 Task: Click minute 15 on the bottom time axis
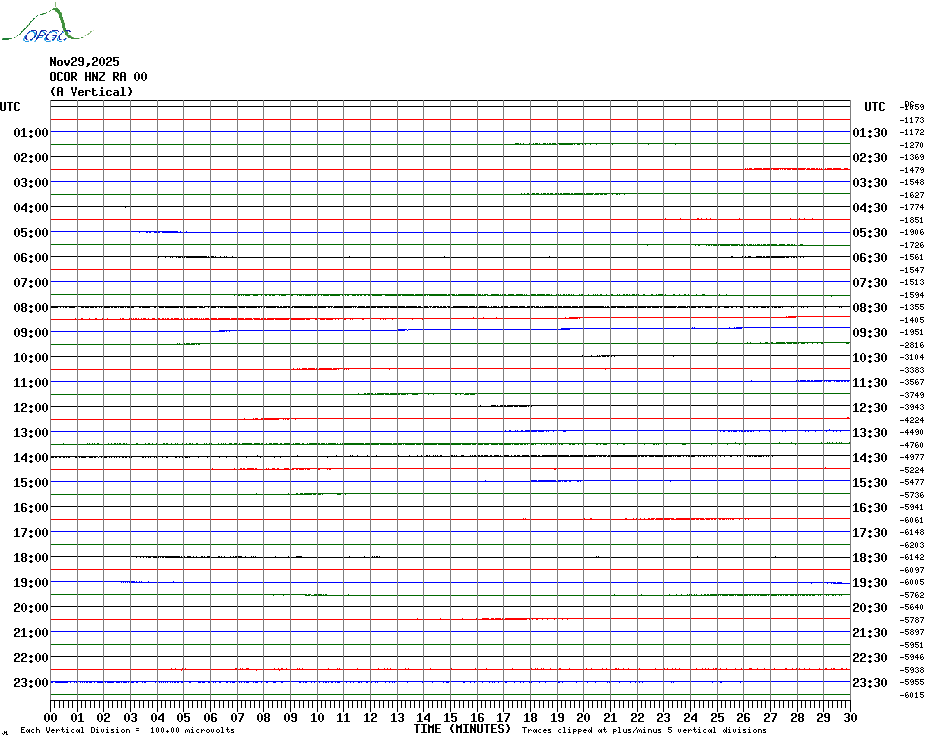(x=450, y=717)
